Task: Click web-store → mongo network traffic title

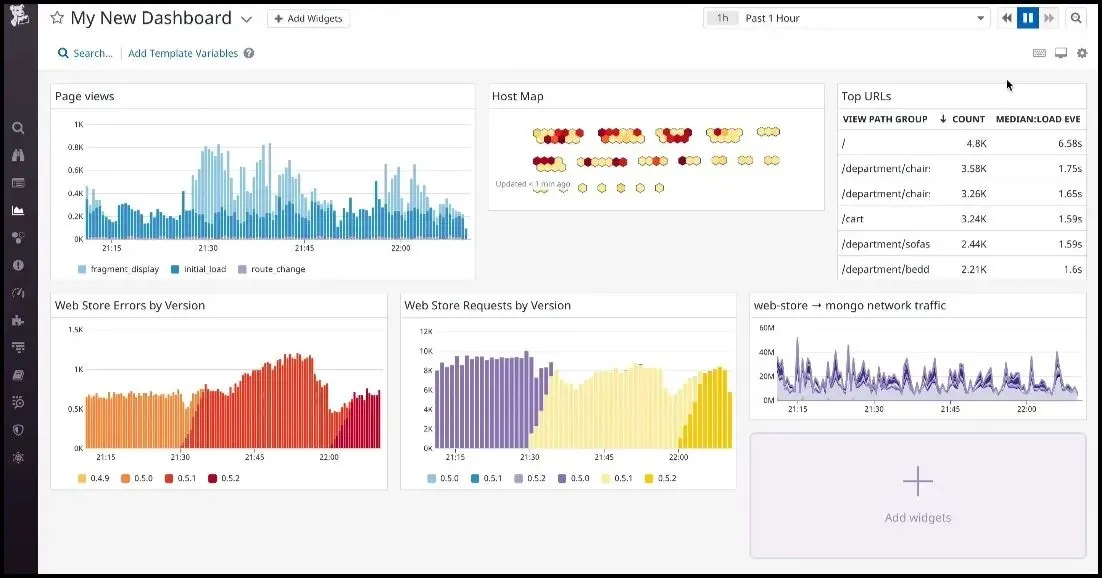Action: (850, 305)
